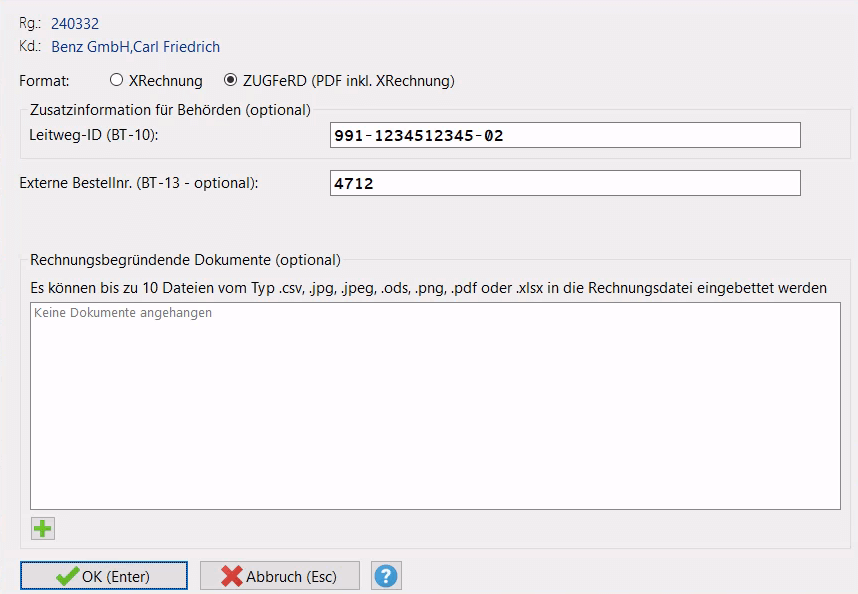The image size is (858, 594).
Task: Click customer link Benz GmbH,Carl Friedrich
Action: point(135,47)
